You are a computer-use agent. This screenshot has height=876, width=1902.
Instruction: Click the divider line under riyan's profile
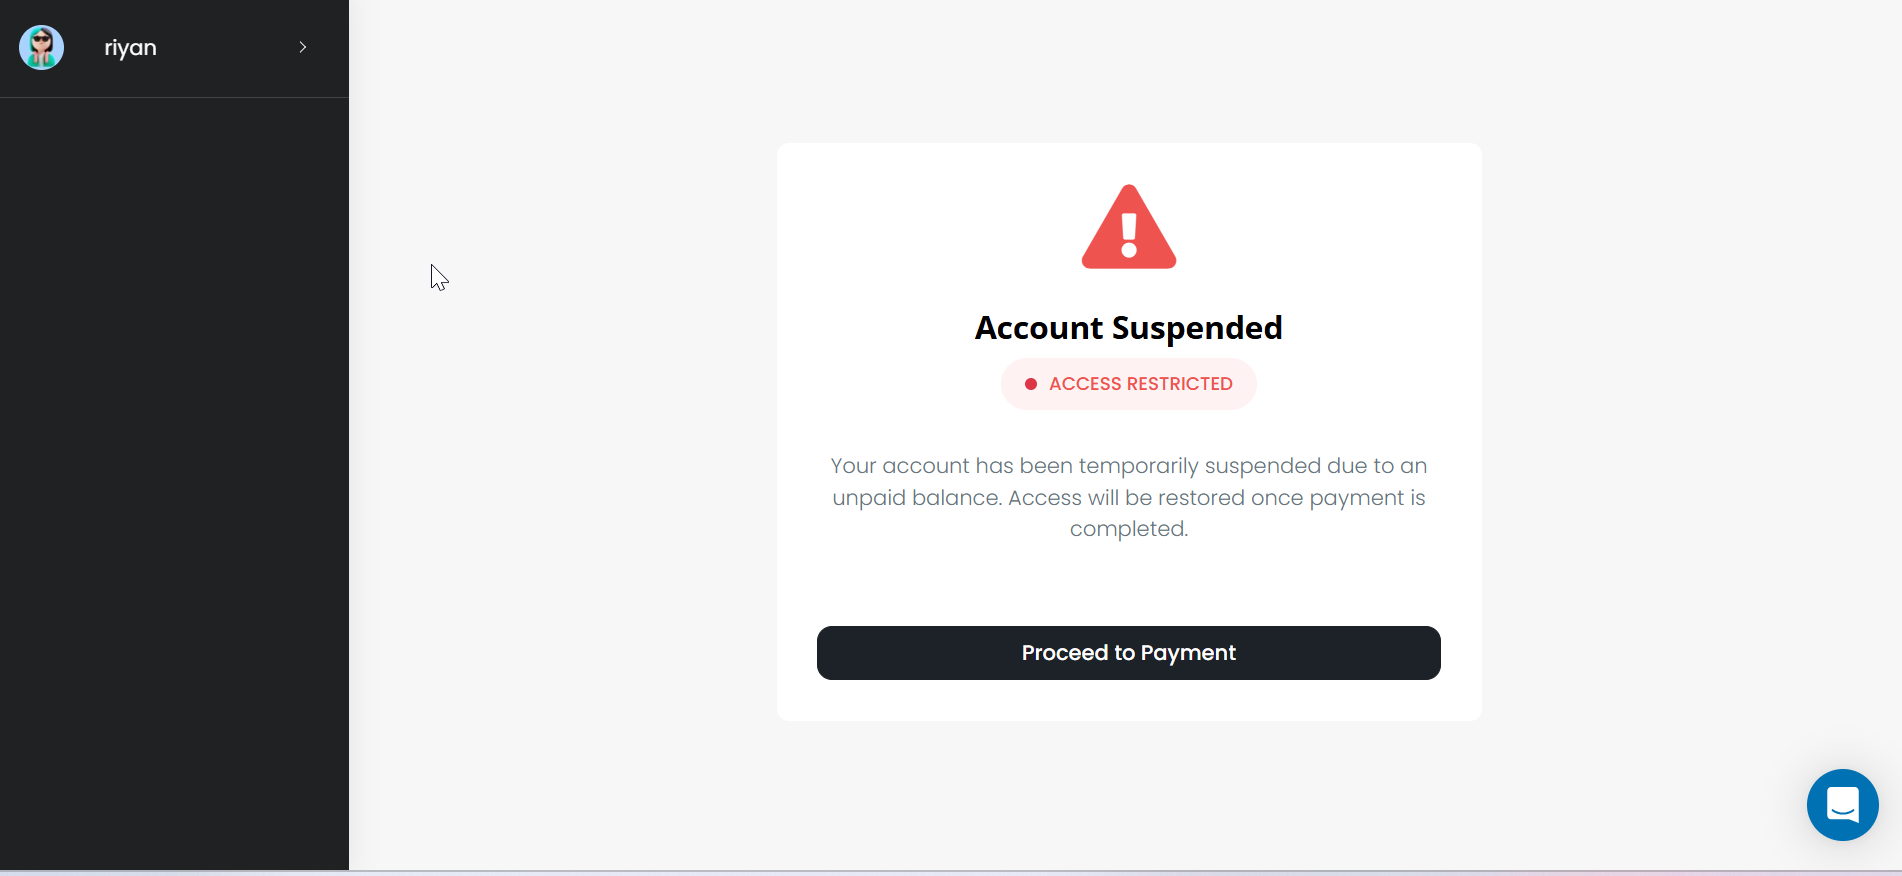pos(174,97)
